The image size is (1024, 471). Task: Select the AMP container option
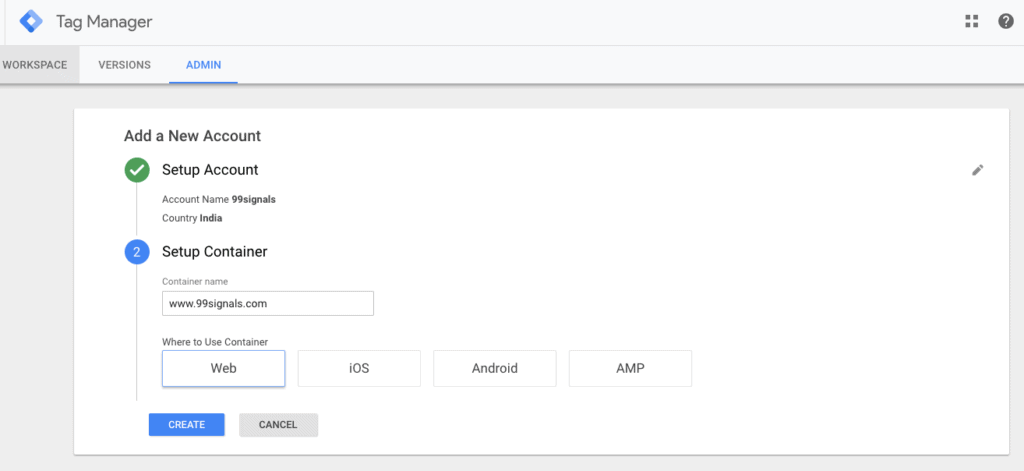pyautogui.click(x=630, y=368)
